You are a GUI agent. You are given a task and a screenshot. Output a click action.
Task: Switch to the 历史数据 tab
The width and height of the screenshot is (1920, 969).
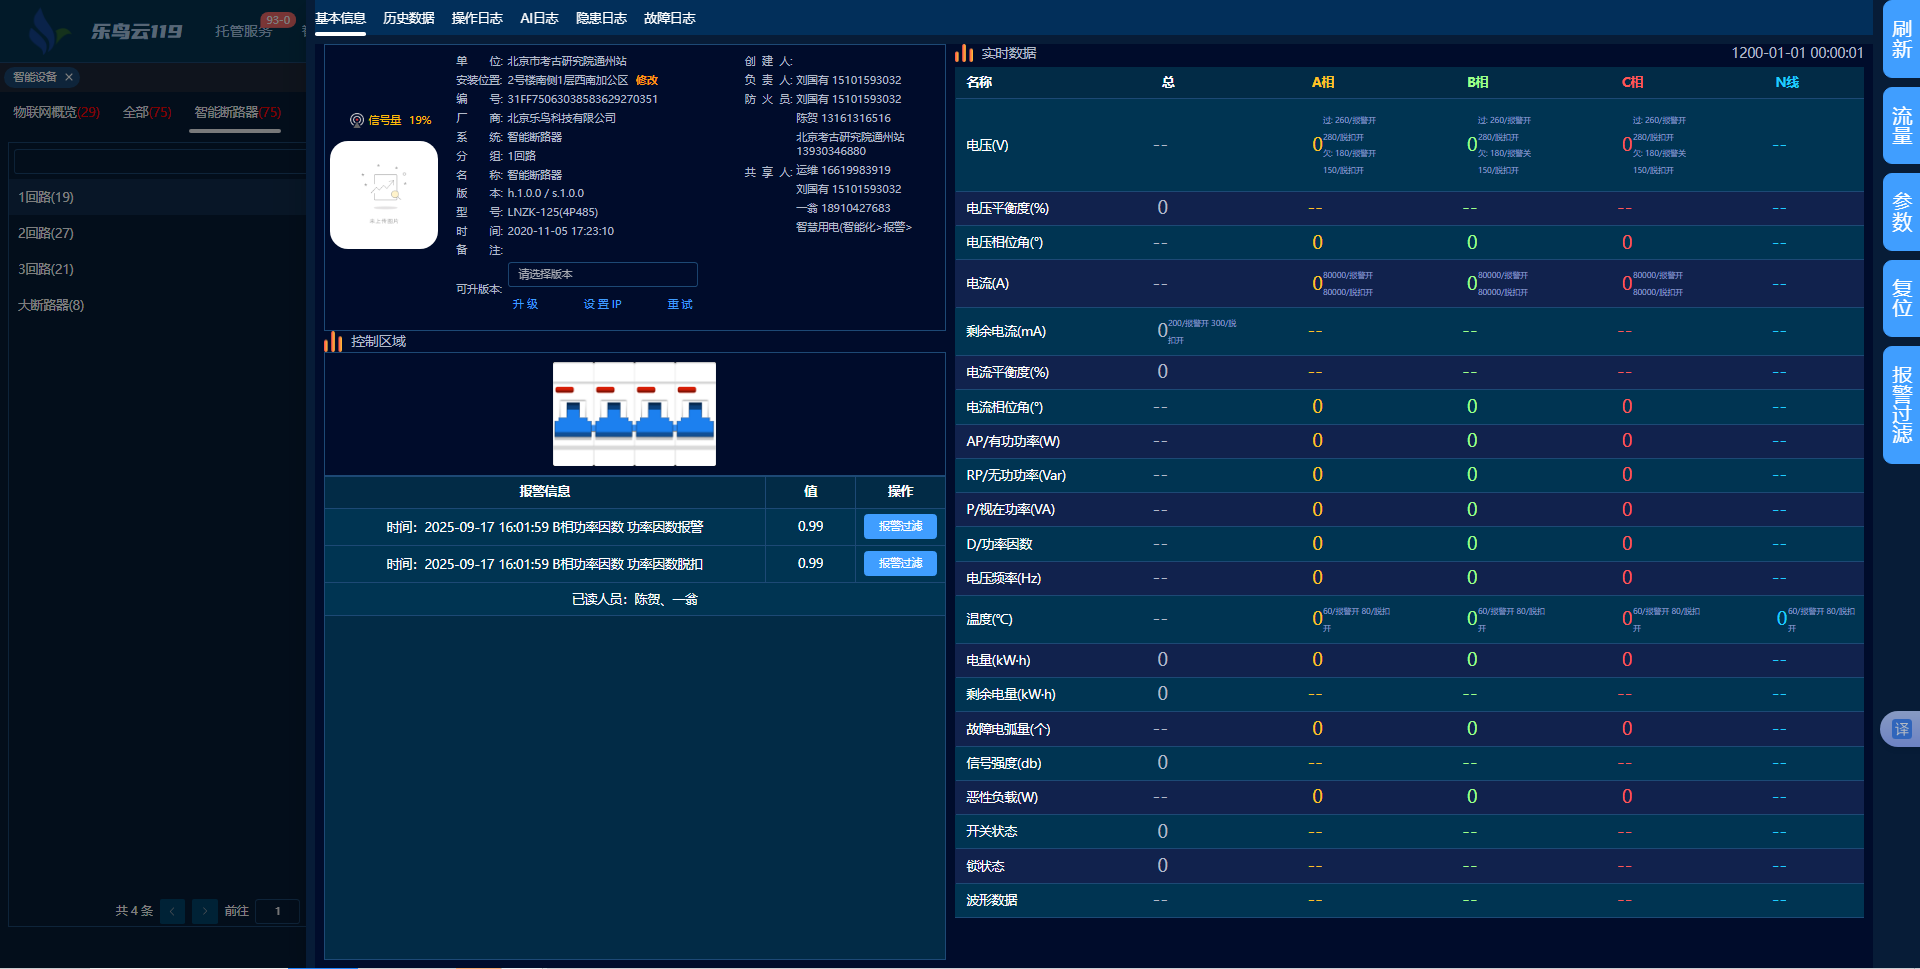tap(408, 18)
